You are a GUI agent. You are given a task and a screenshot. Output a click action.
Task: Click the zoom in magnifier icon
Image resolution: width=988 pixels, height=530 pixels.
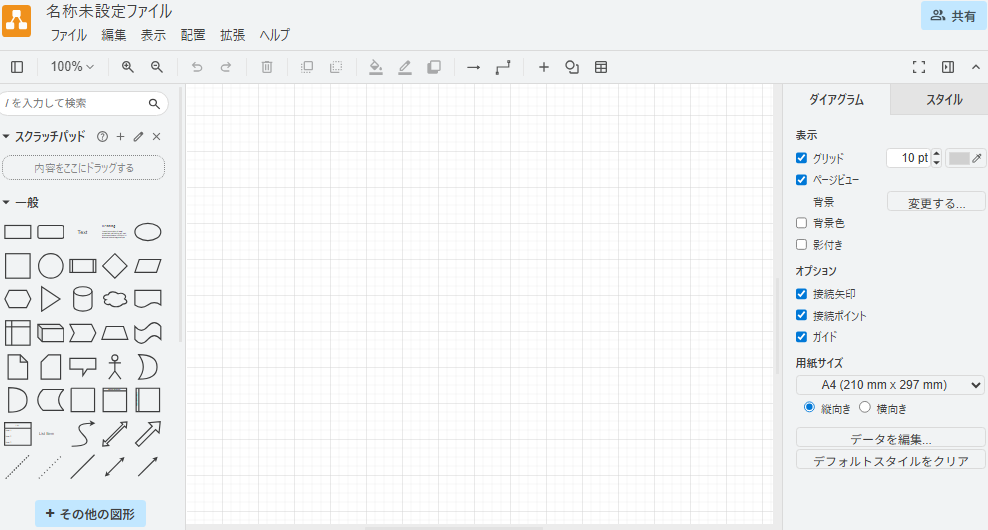[x=127, y=67]
